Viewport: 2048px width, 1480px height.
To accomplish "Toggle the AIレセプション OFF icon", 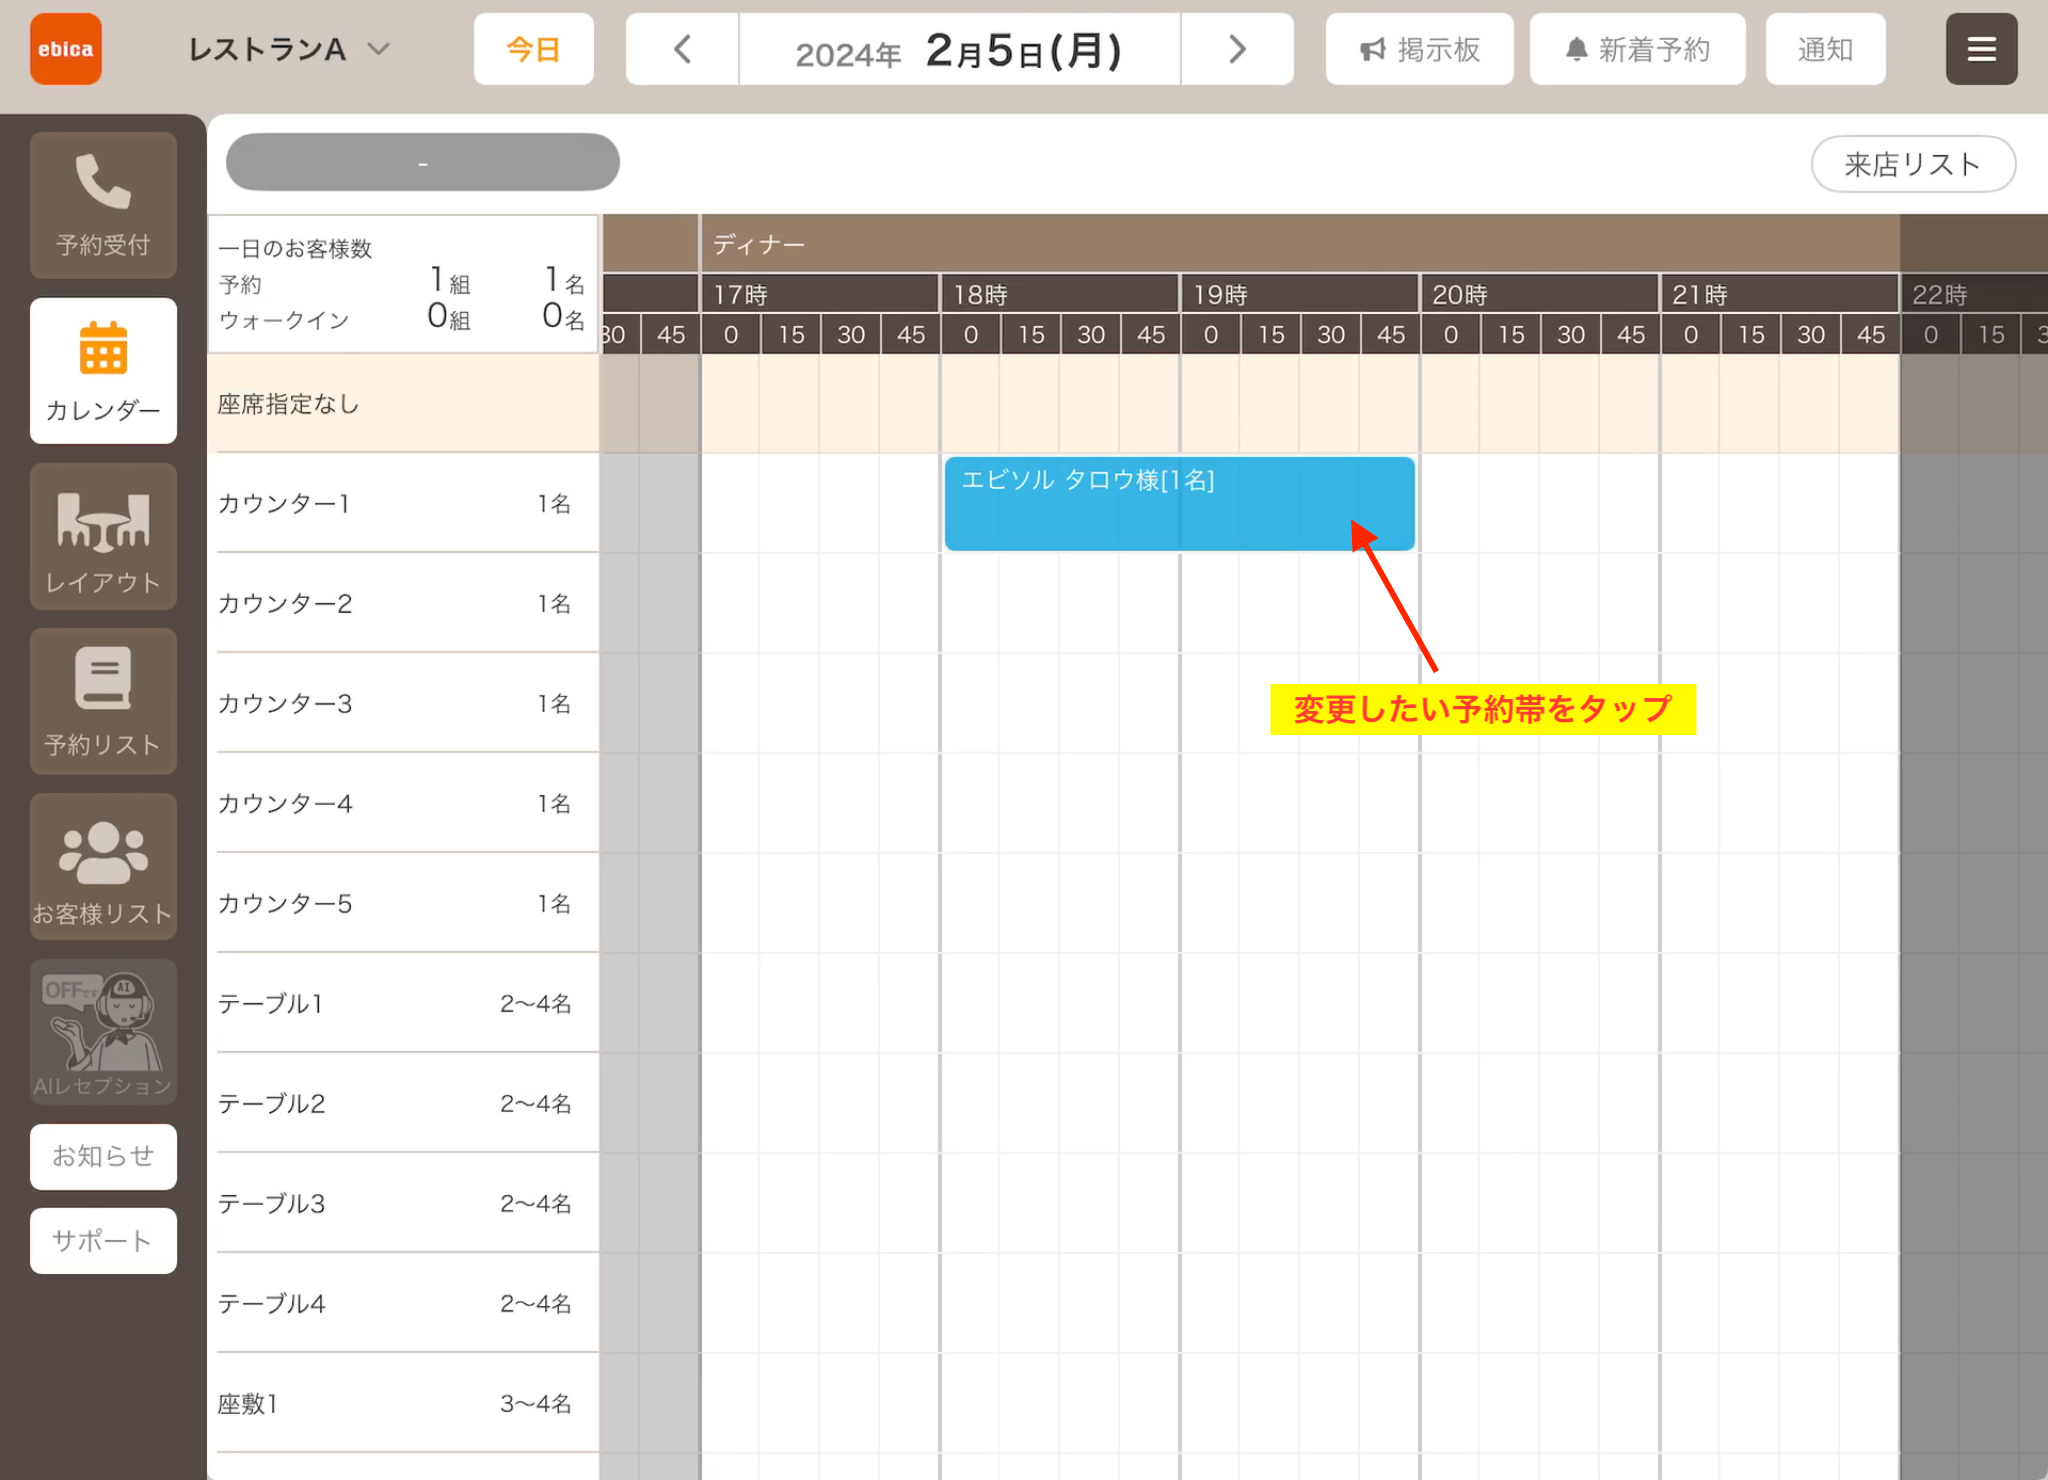I will pyautogui.click(x=103, y=1032).
